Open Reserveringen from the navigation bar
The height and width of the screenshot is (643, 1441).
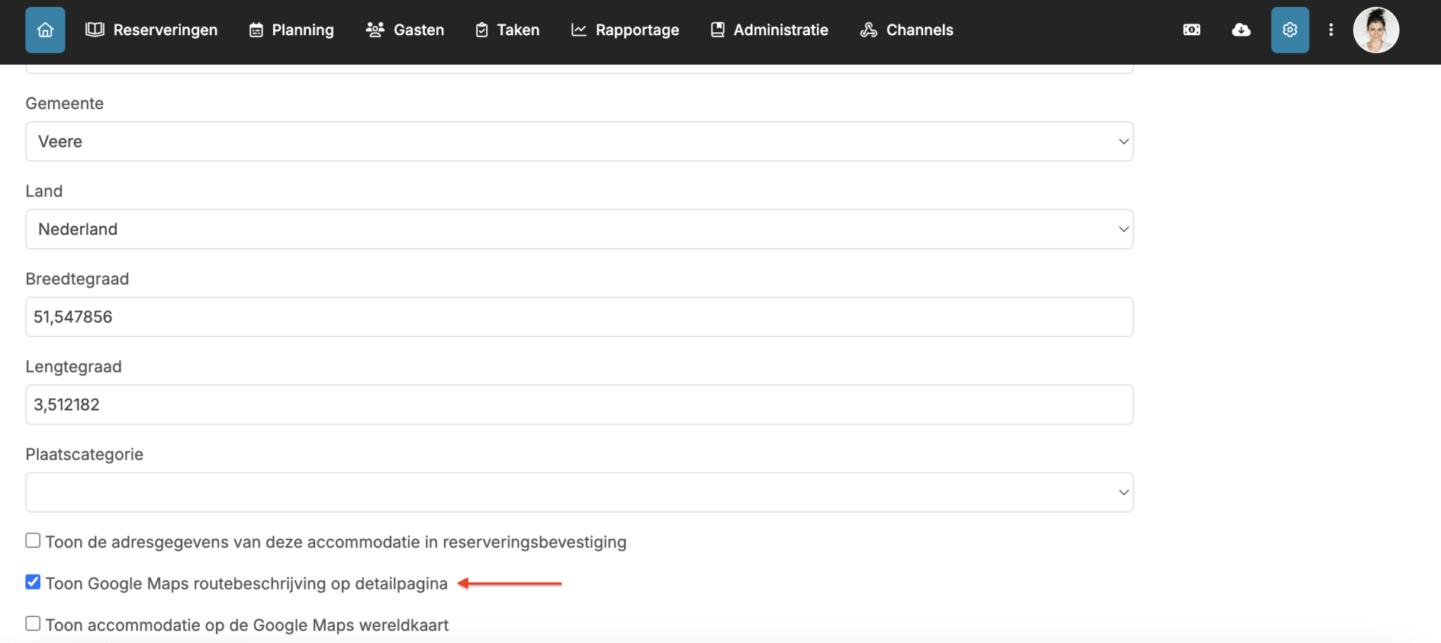point(152,30)
